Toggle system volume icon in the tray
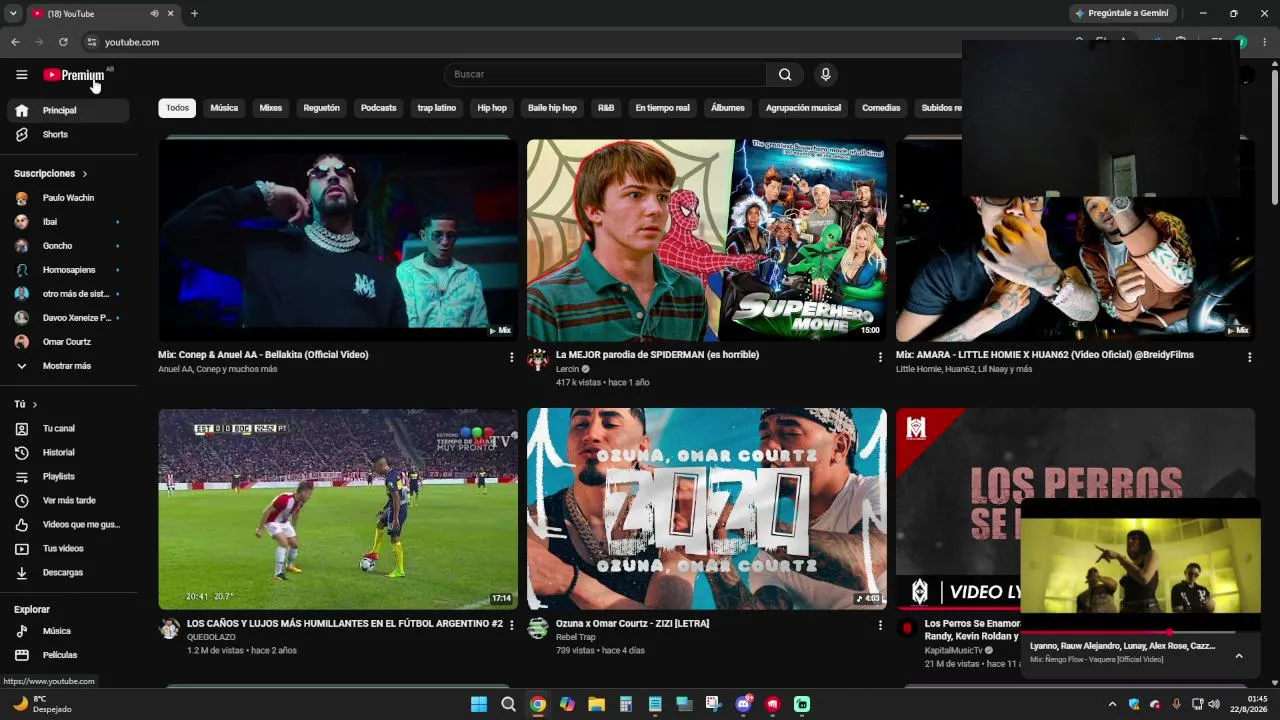 tap(1214, 704)
